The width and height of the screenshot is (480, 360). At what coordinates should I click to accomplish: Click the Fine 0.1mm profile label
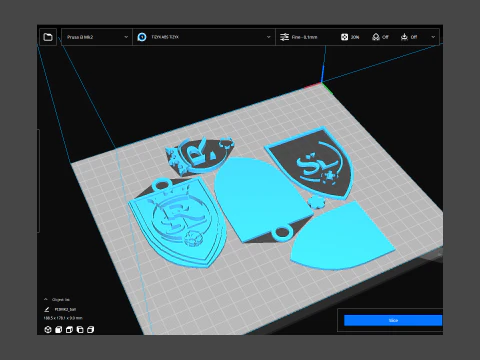point(304,37)
